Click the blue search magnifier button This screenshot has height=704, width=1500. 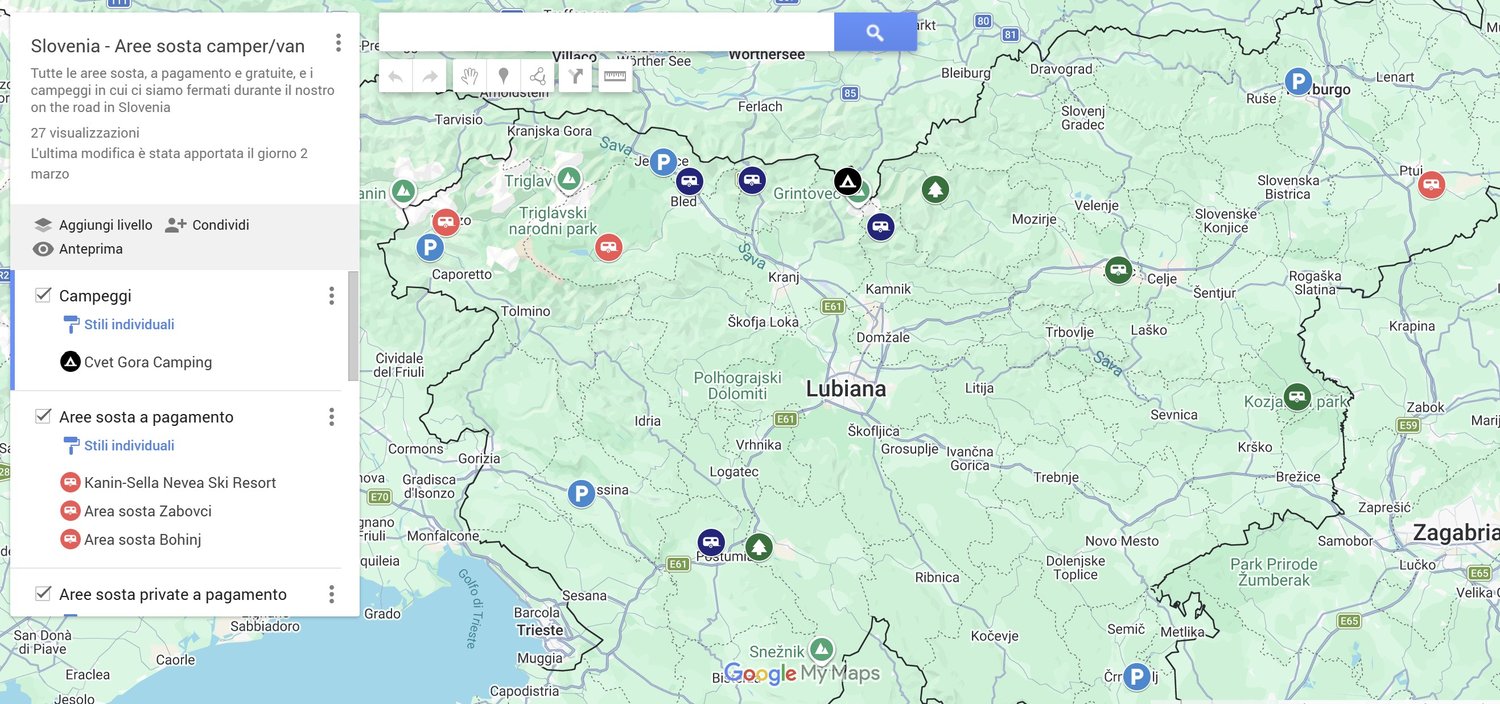click(875, 32)
